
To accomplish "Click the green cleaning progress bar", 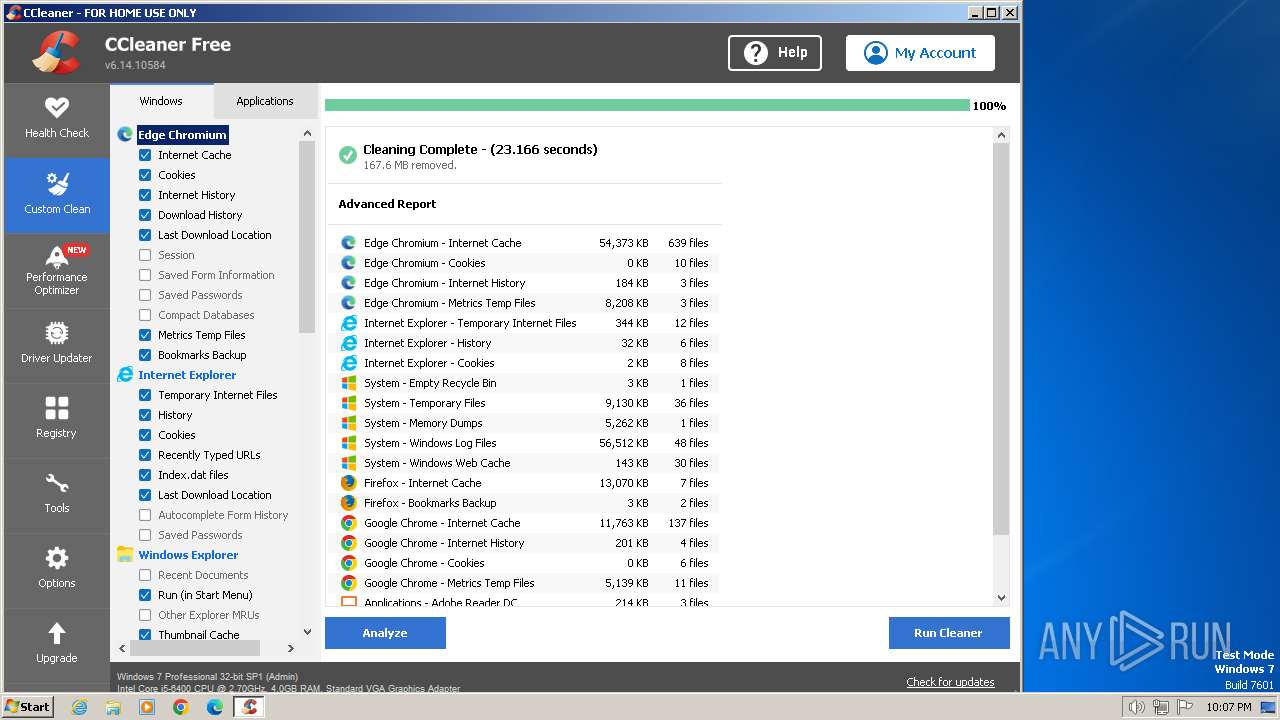I will tap(647, 105).
